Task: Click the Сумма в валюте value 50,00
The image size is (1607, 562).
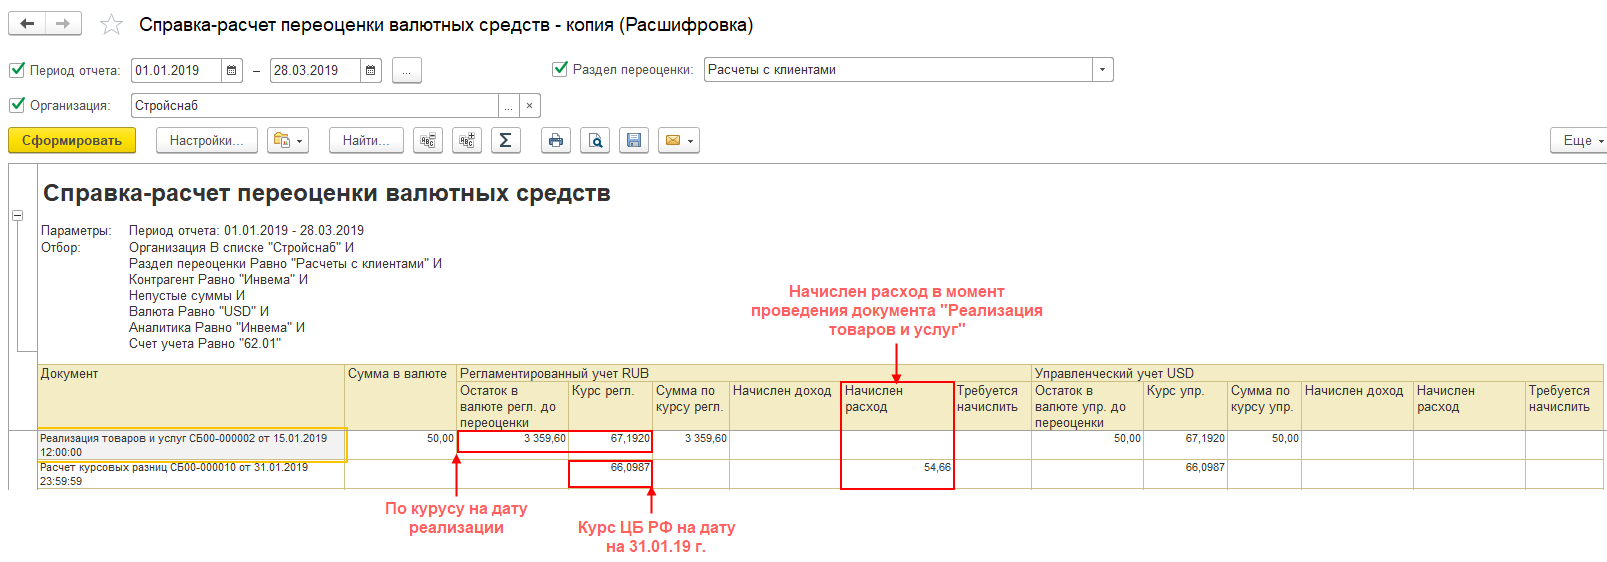Action: click(x=401, y=445)
